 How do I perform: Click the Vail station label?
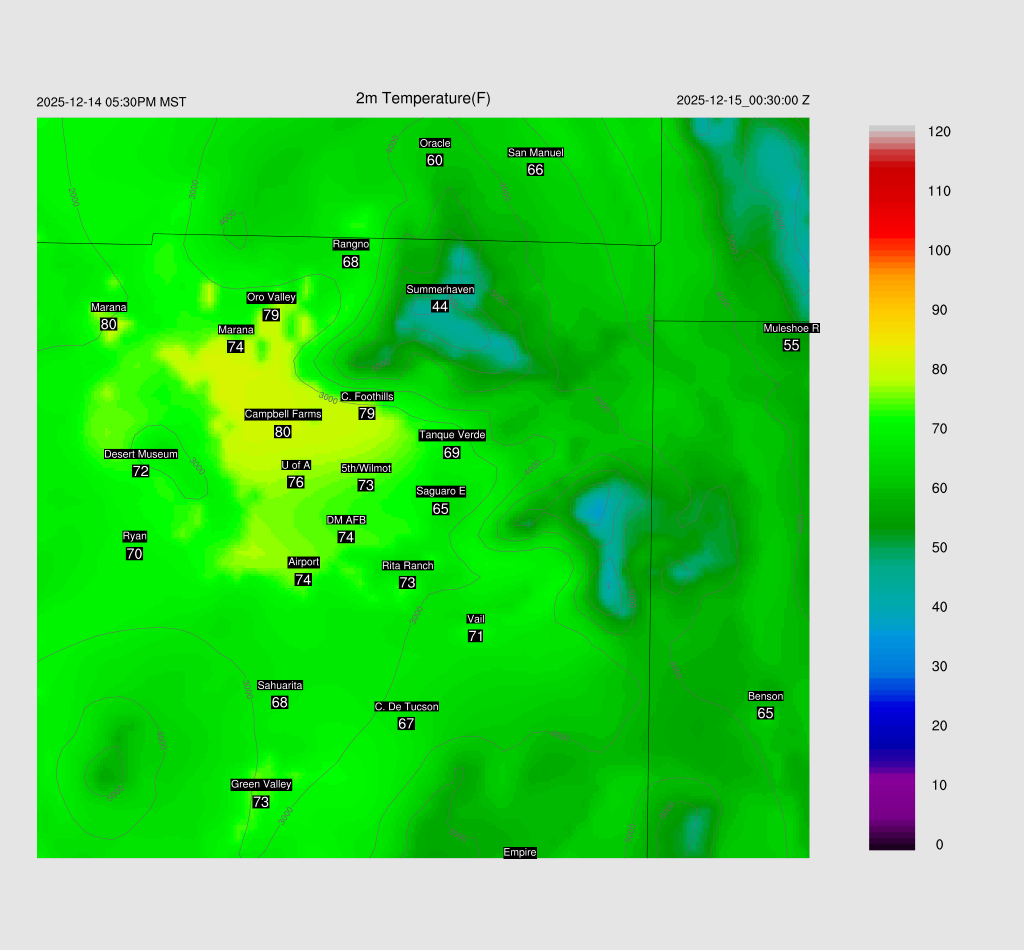476,619
